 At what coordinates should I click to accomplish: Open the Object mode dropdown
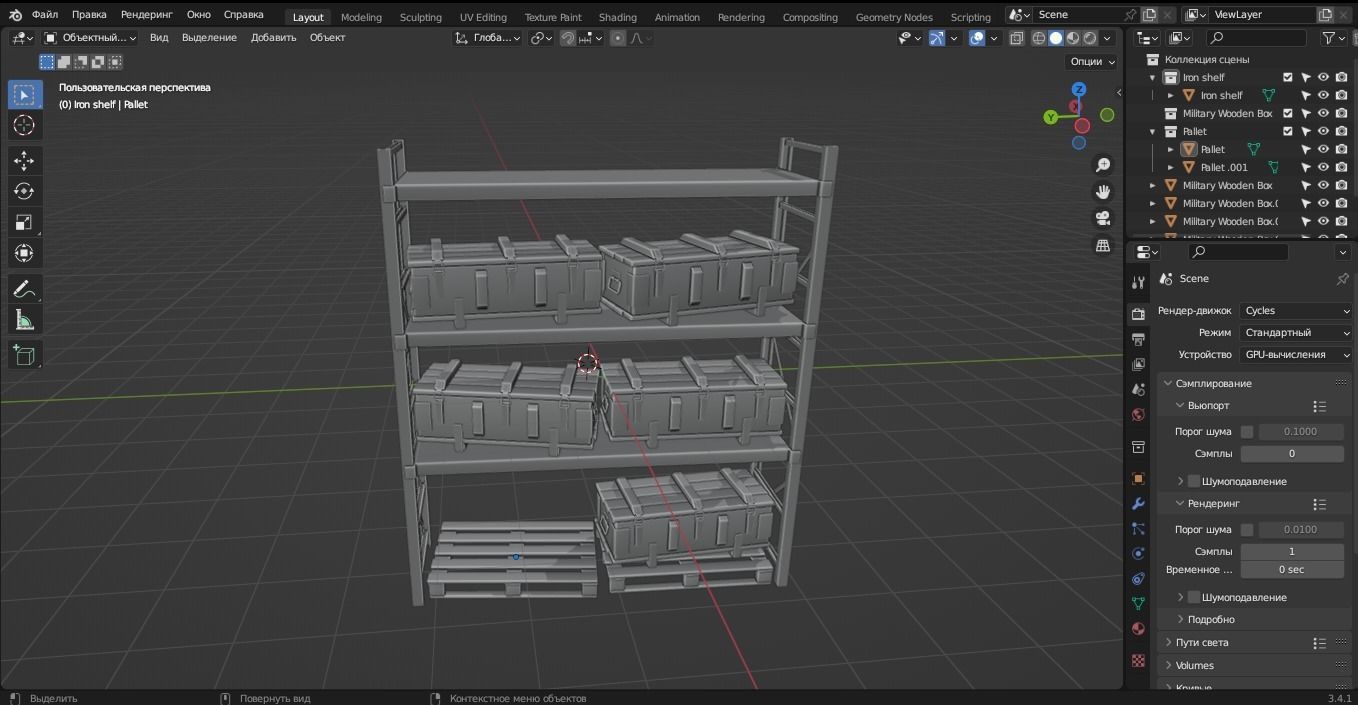tap(91, 38)
